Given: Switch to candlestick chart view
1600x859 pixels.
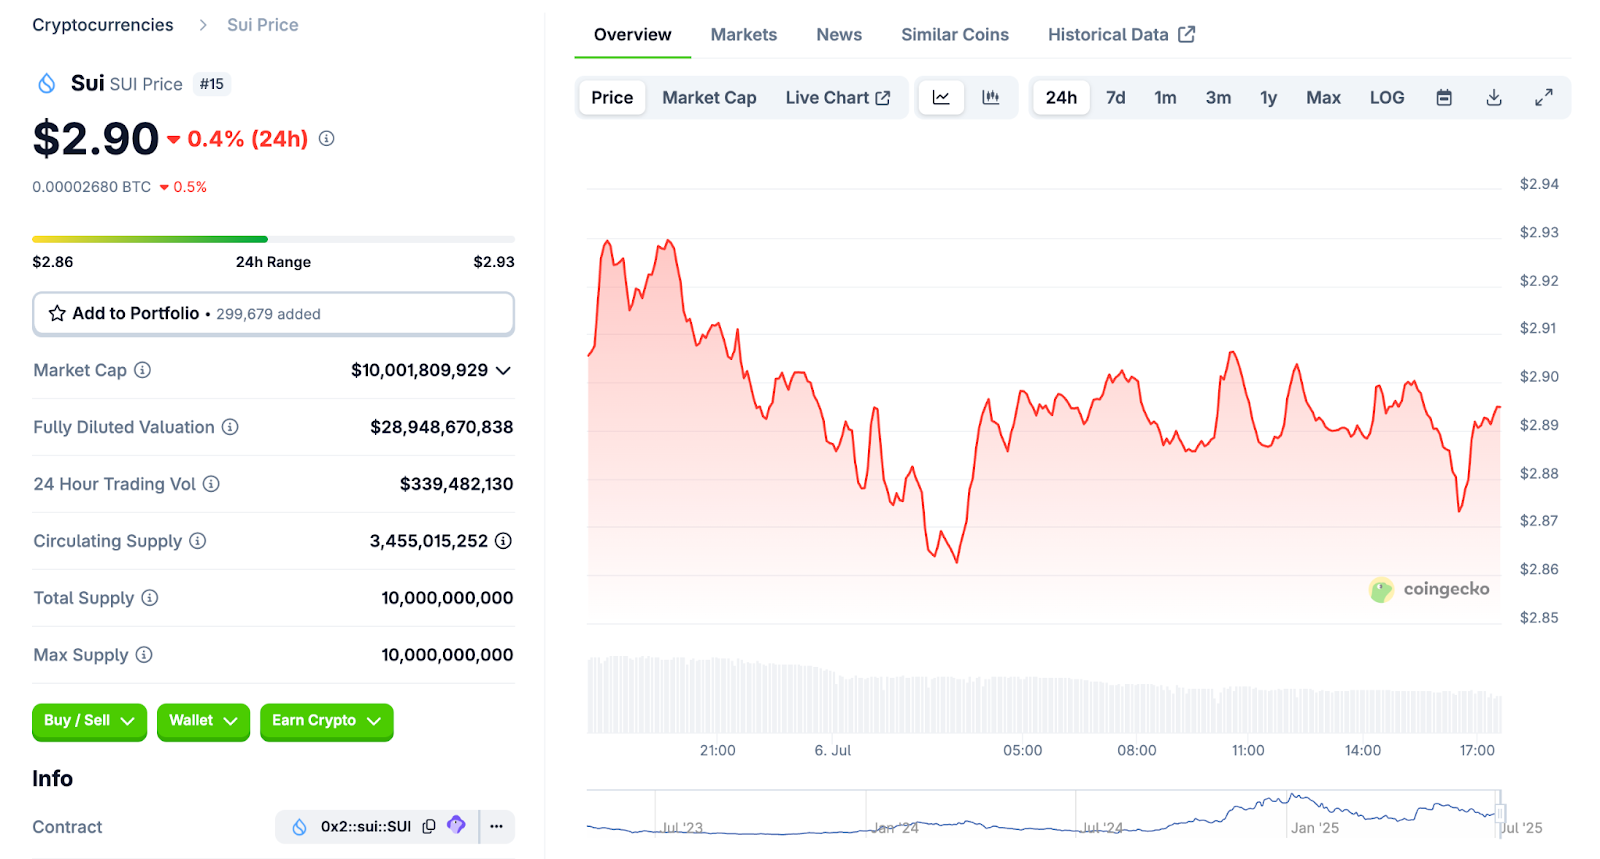Looking at the screenshot, I should point(991,98).
